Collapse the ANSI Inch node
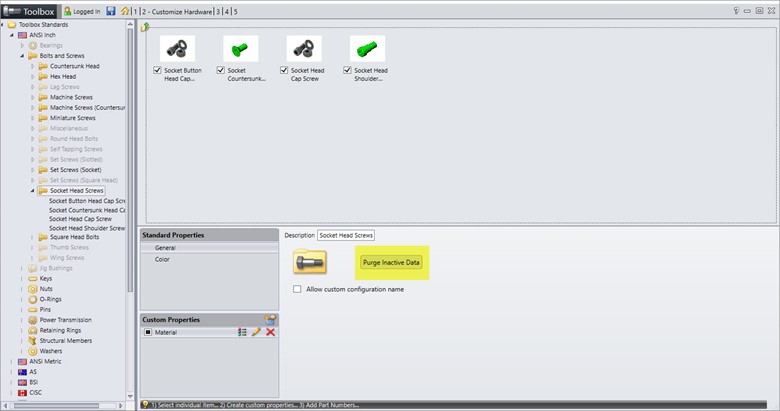This screenshot has height=411, width=780. click(11, 34)
